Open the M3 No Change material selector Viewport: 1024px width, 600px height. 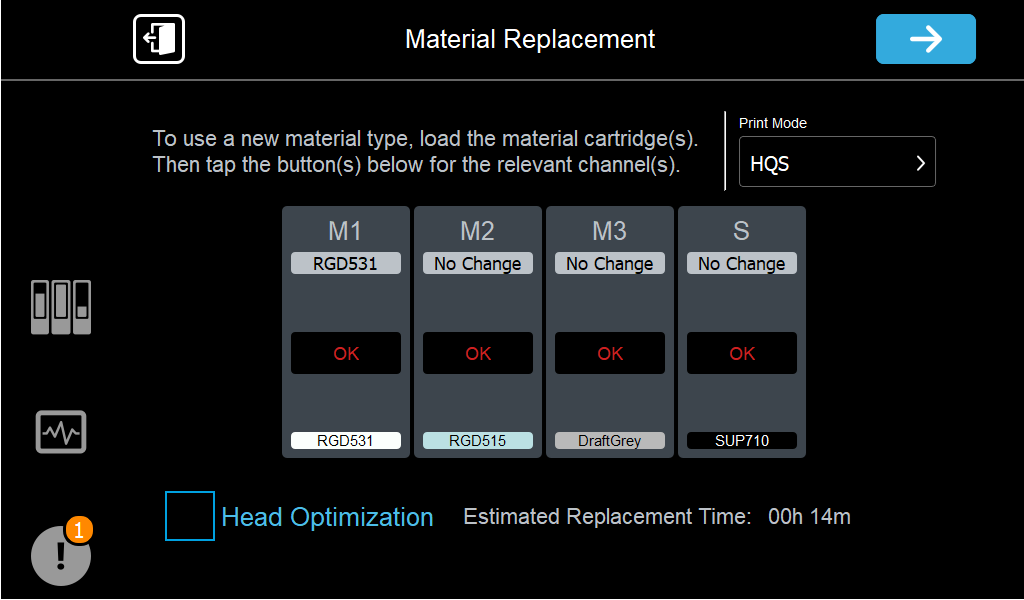click(x=610, y=263)
